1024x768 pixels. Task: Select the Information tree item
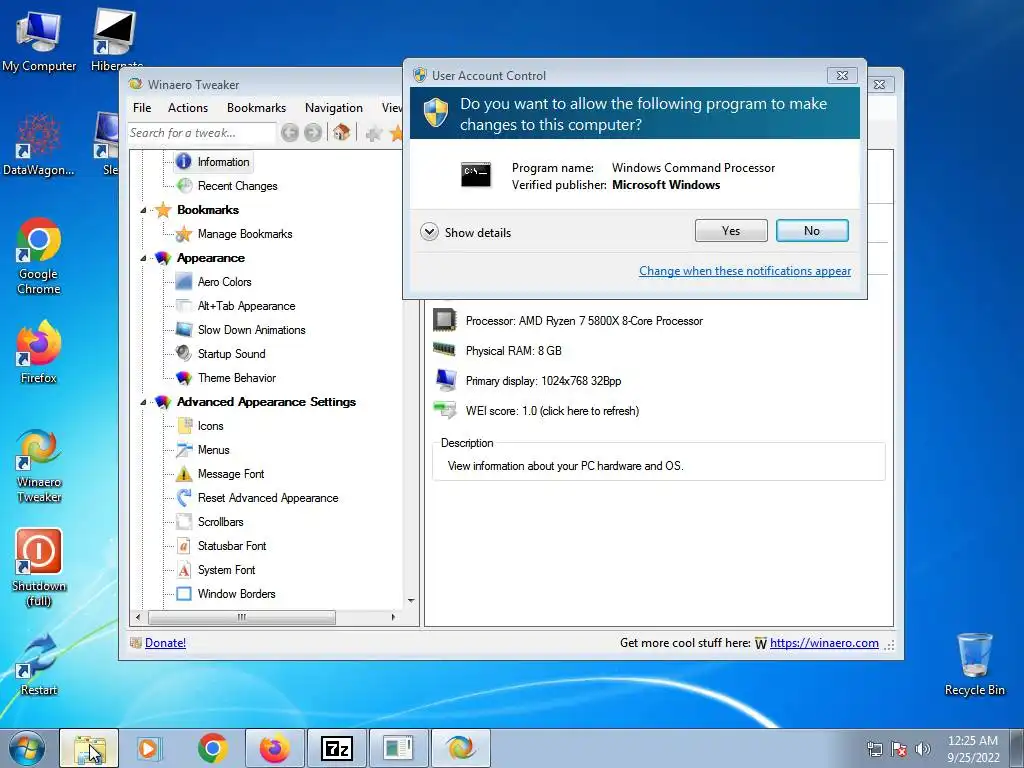tap(214, 162)
